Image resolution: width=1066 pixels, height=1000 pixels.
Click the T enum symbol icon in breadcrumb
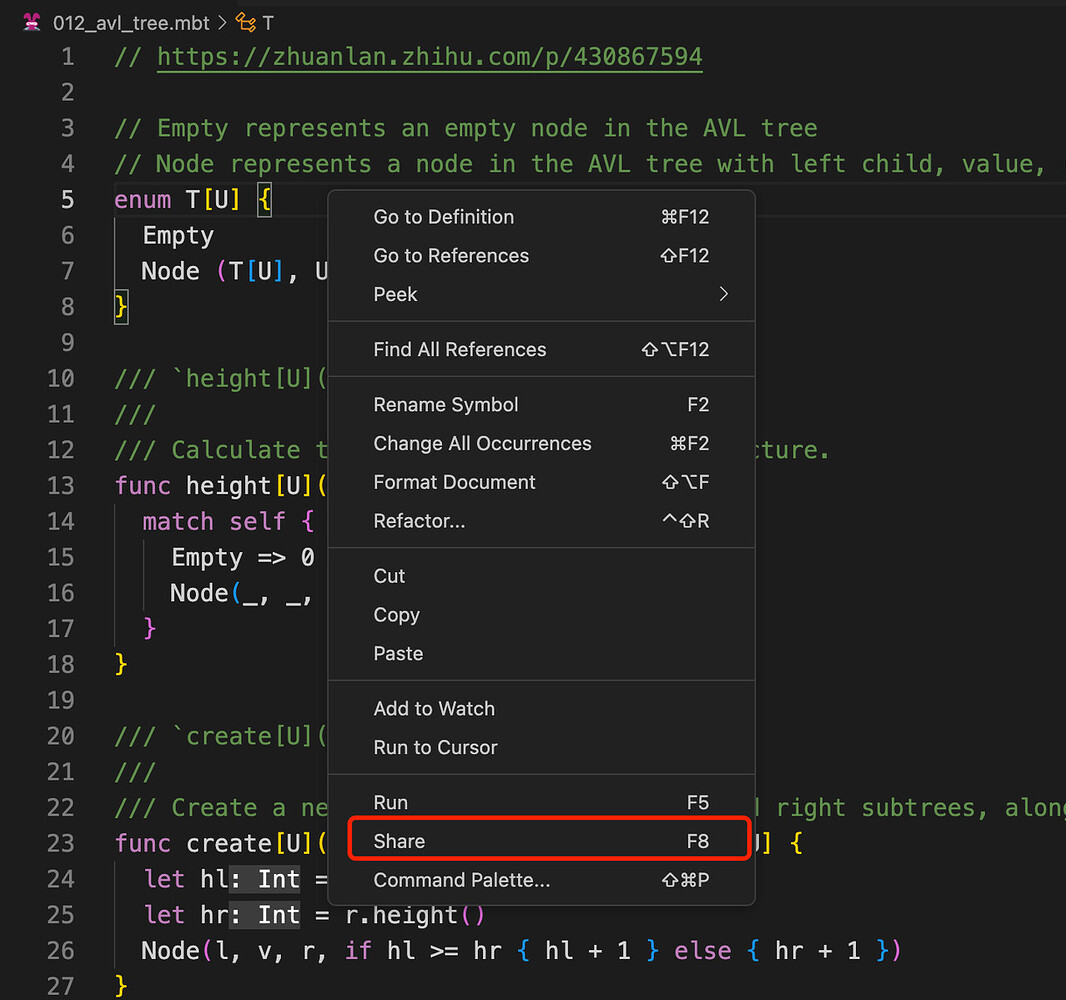coord(244,22)
